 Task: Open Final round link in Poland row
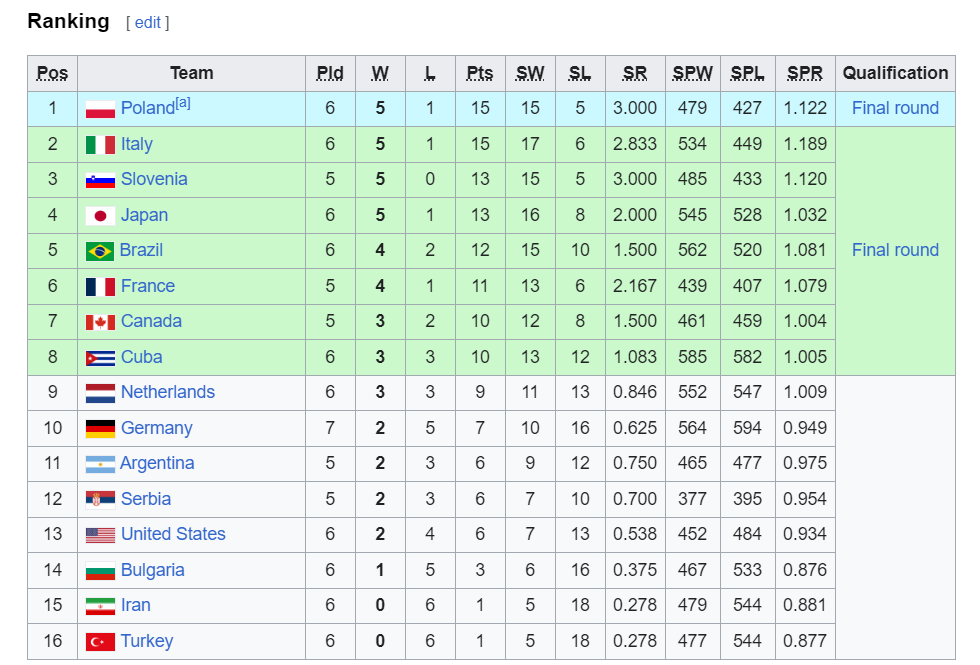point(895,108)
